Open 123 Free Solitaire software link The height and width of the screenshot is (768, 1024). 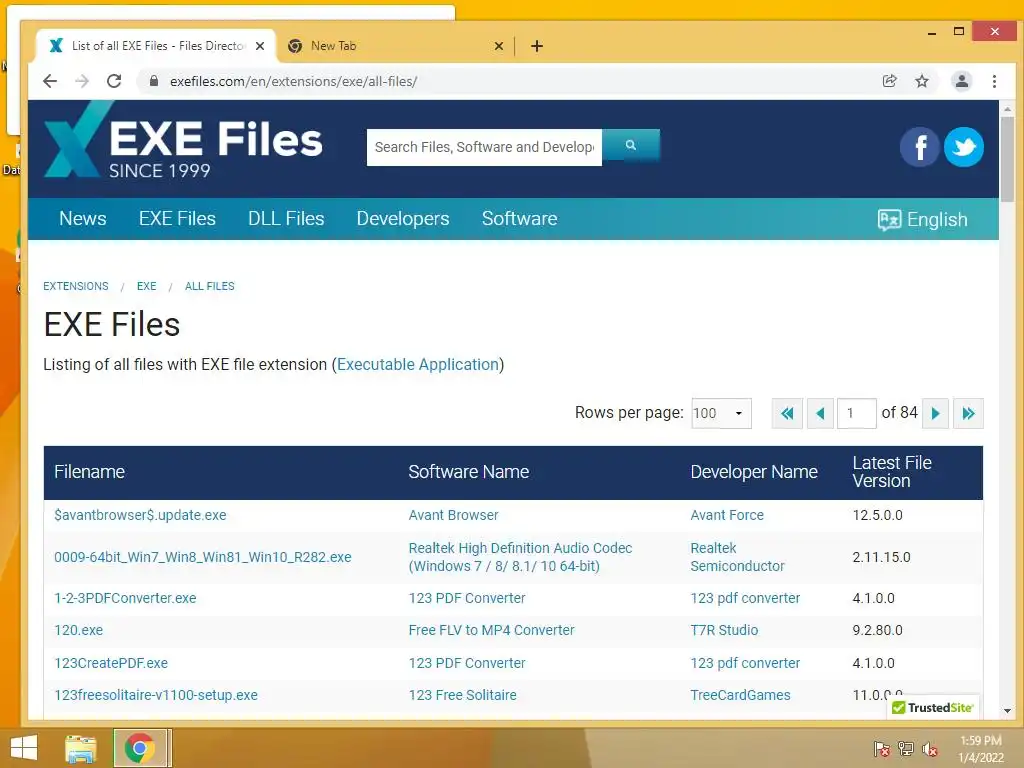(462, 695)
